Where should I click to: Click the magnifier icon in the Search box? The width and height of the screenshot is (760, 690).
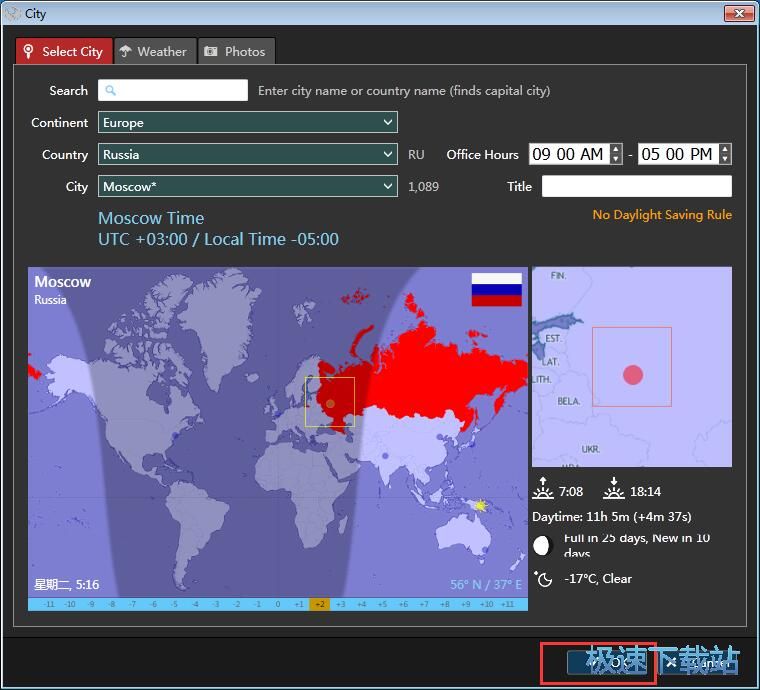tap(111, 90)
